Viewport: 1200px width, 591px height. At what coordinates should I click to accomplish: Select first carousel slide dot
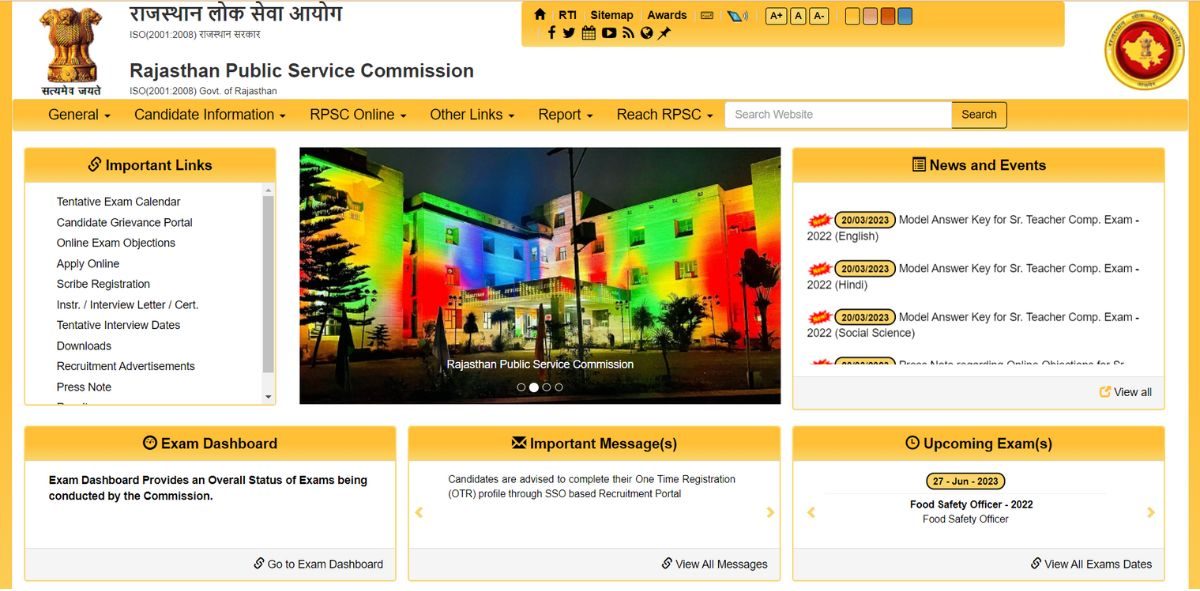tap(521, 387)
